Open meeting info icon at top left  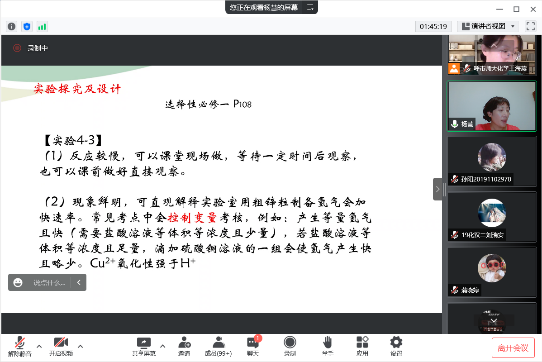(11, 27)
